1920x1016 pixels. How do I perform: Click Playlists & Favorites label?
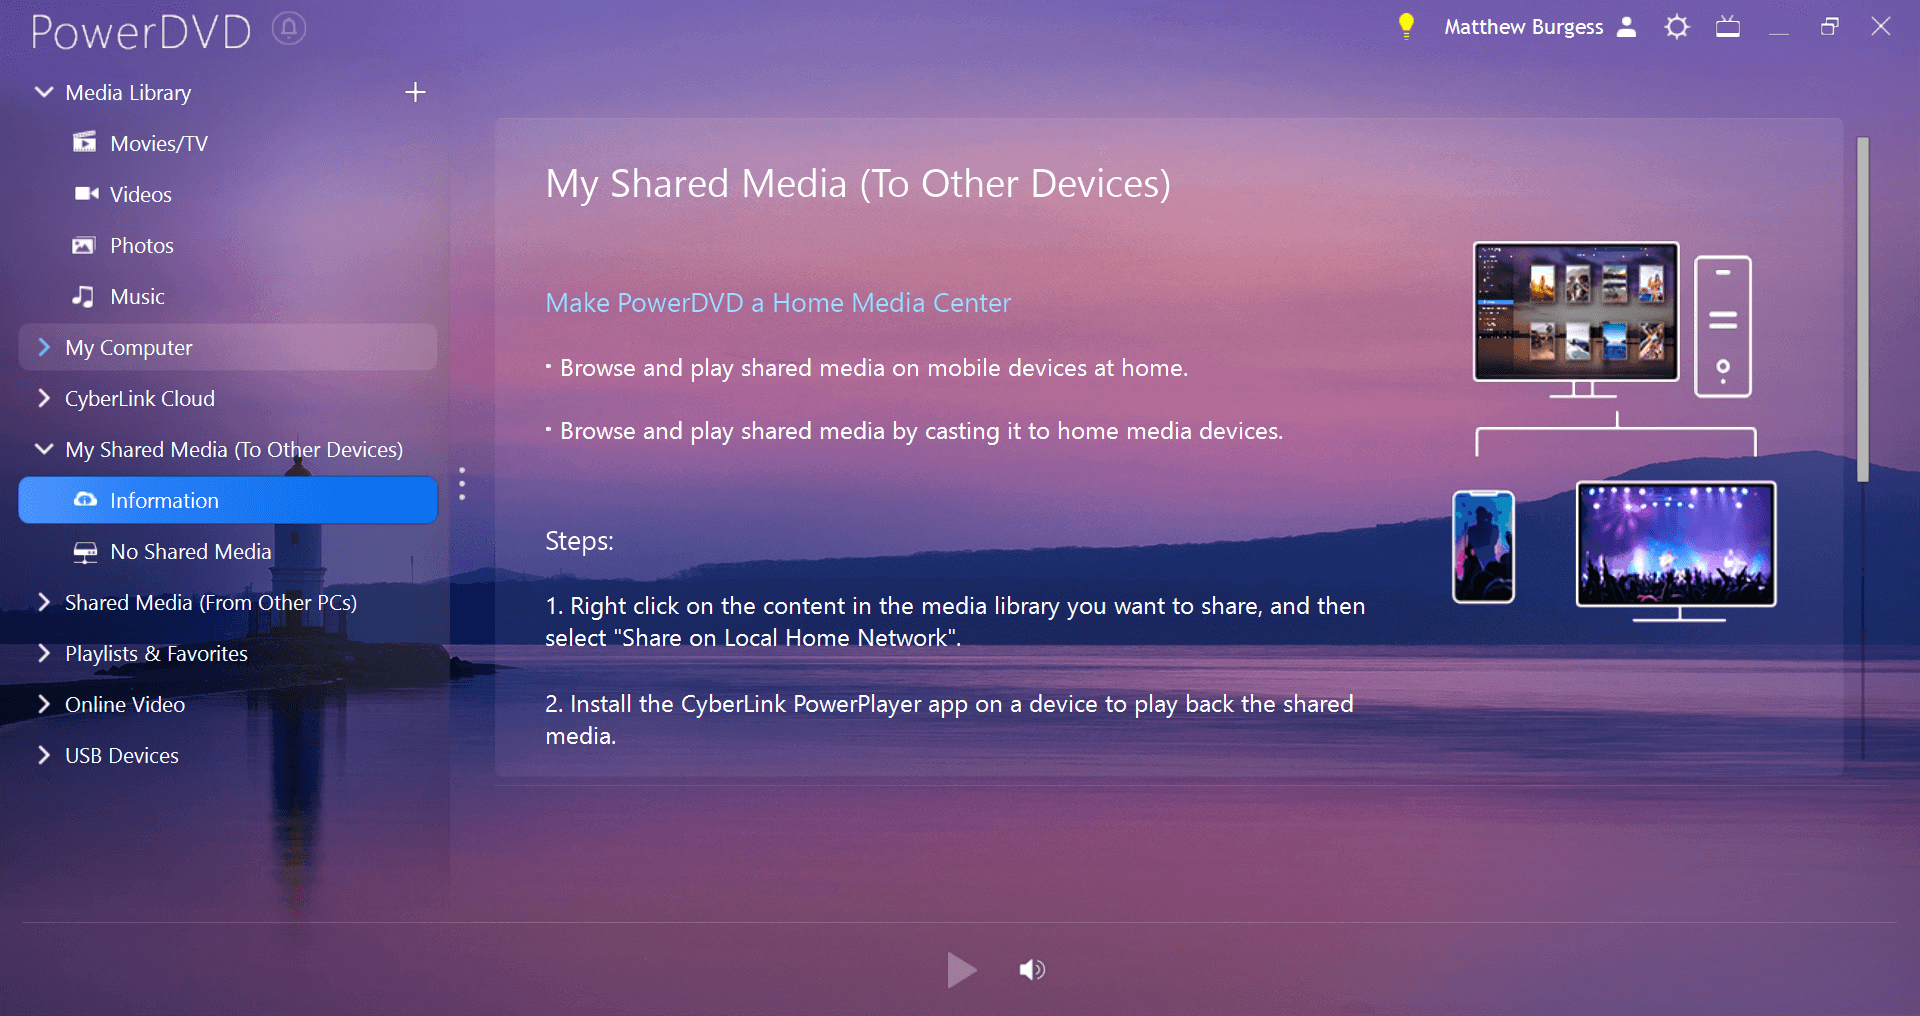[x=156, y=653]
